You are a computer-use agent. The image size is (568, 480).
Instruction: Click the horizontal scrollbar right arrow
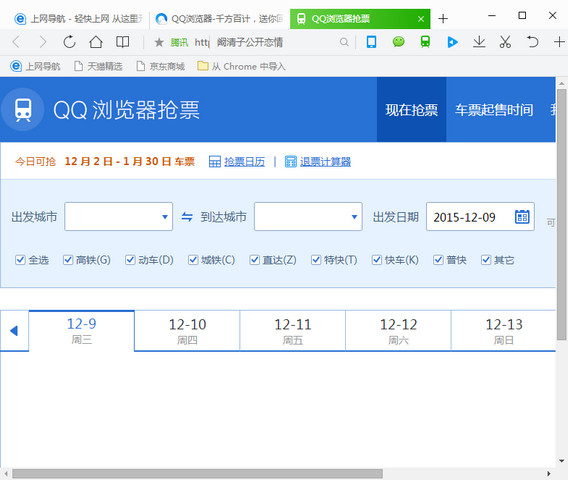549,473
